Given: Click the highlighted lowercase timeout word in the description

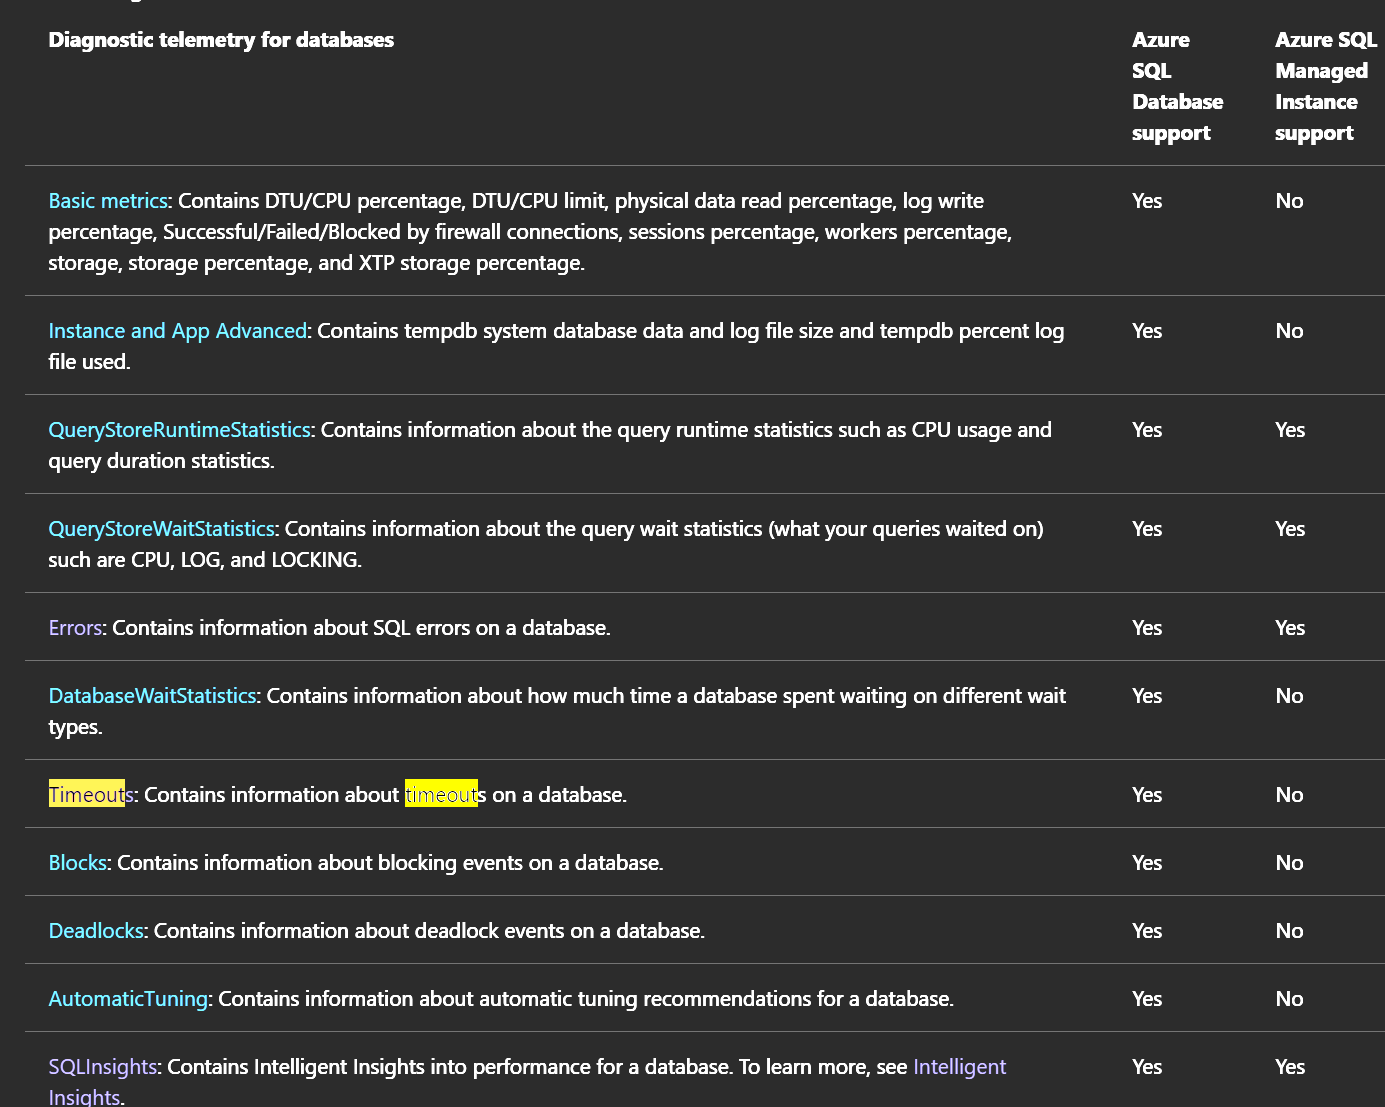Looking at the screenshot, I should pyautogui.click(x=441, y=795).
